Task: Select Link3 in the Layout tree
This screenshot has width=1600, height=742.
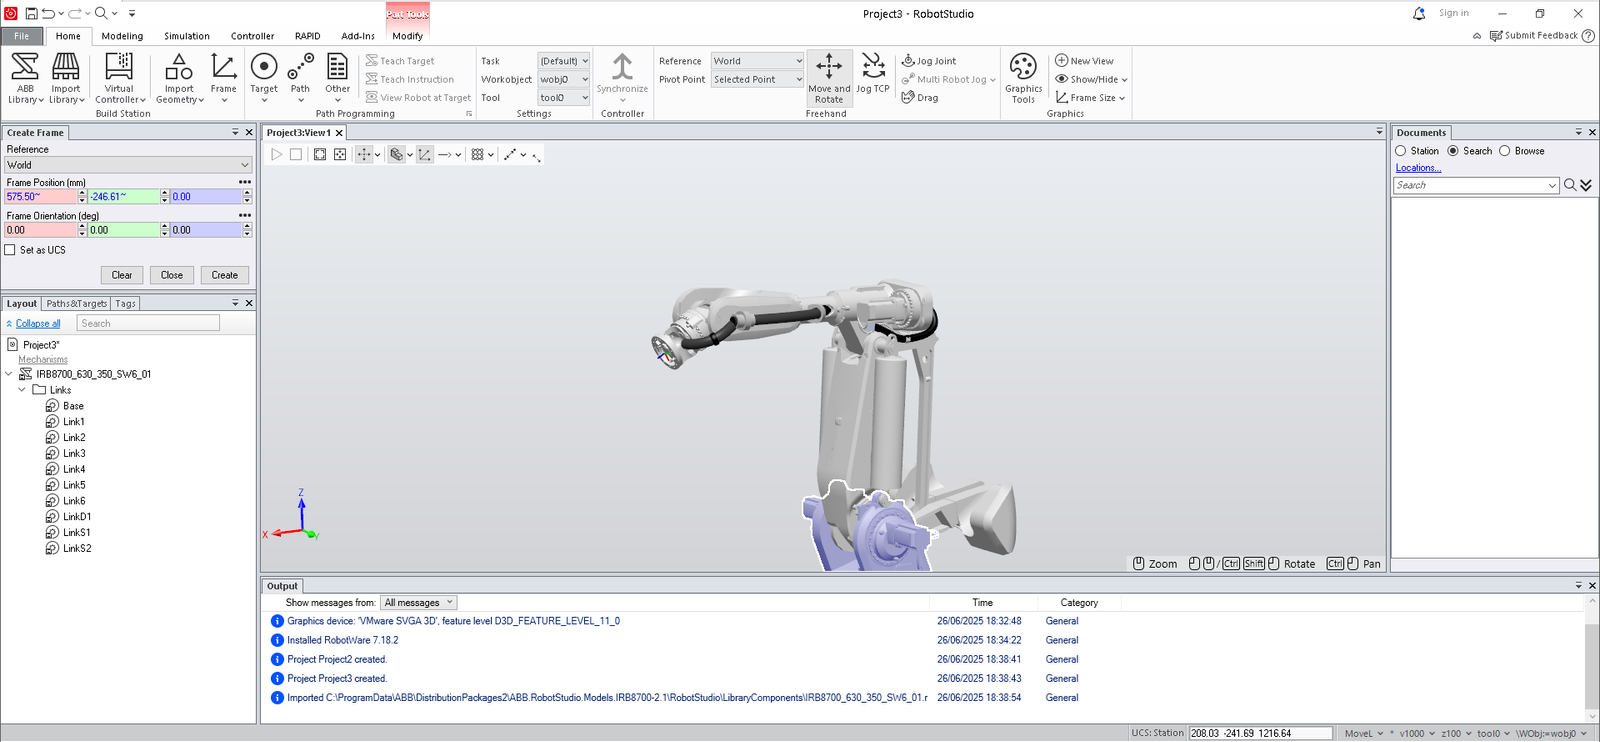Action: (74, 453)
